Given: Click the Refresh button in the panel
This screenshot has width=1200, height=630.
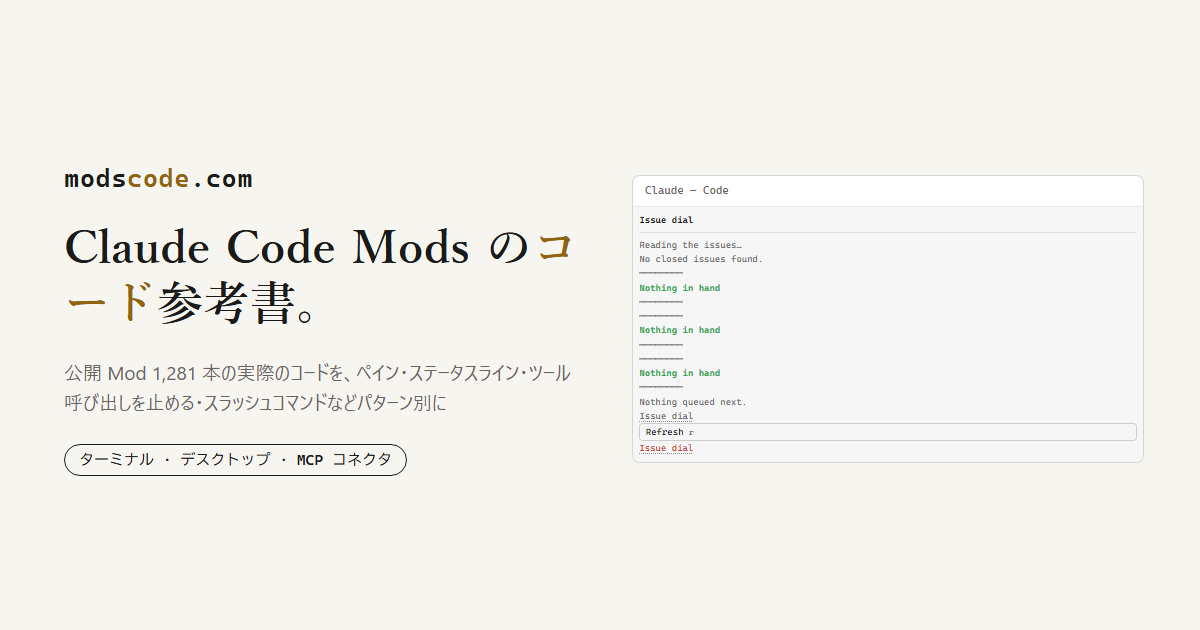Looking at the screenshot, I should (887, 432).
